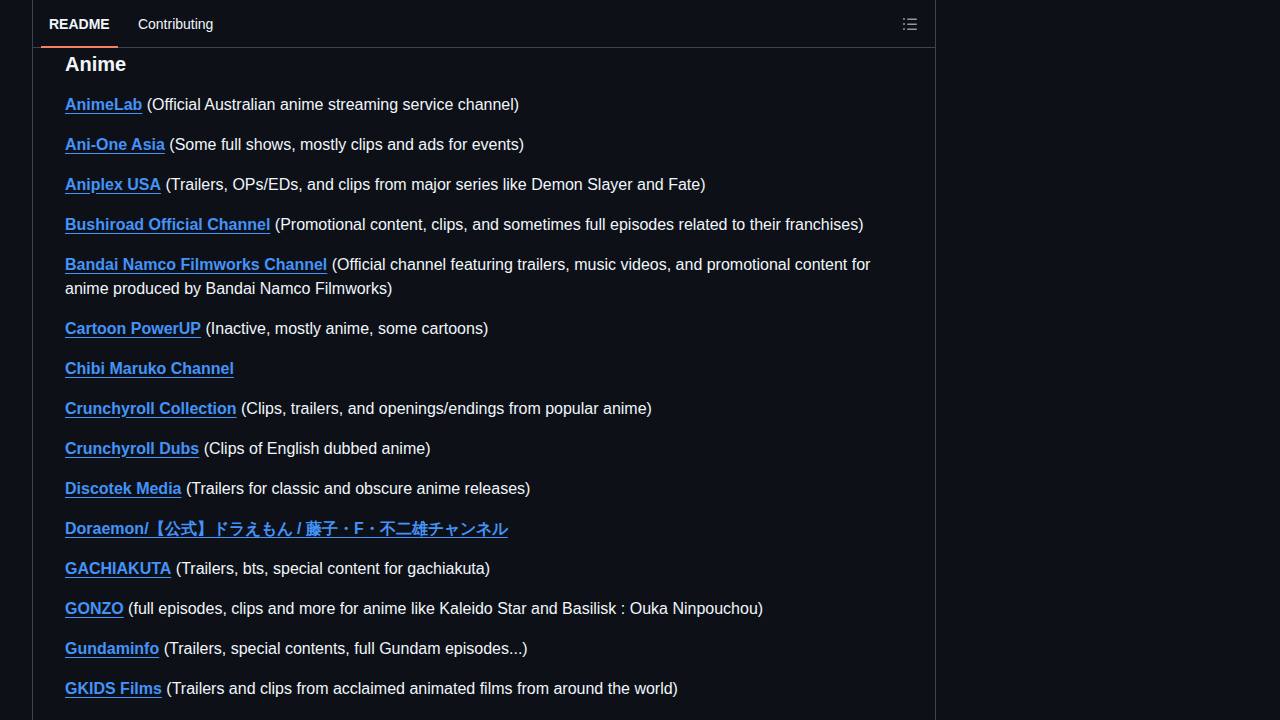The image size is (1280, 720).
Task: Open the Chibi Maruko Channel link
Action: pos(149,369)
